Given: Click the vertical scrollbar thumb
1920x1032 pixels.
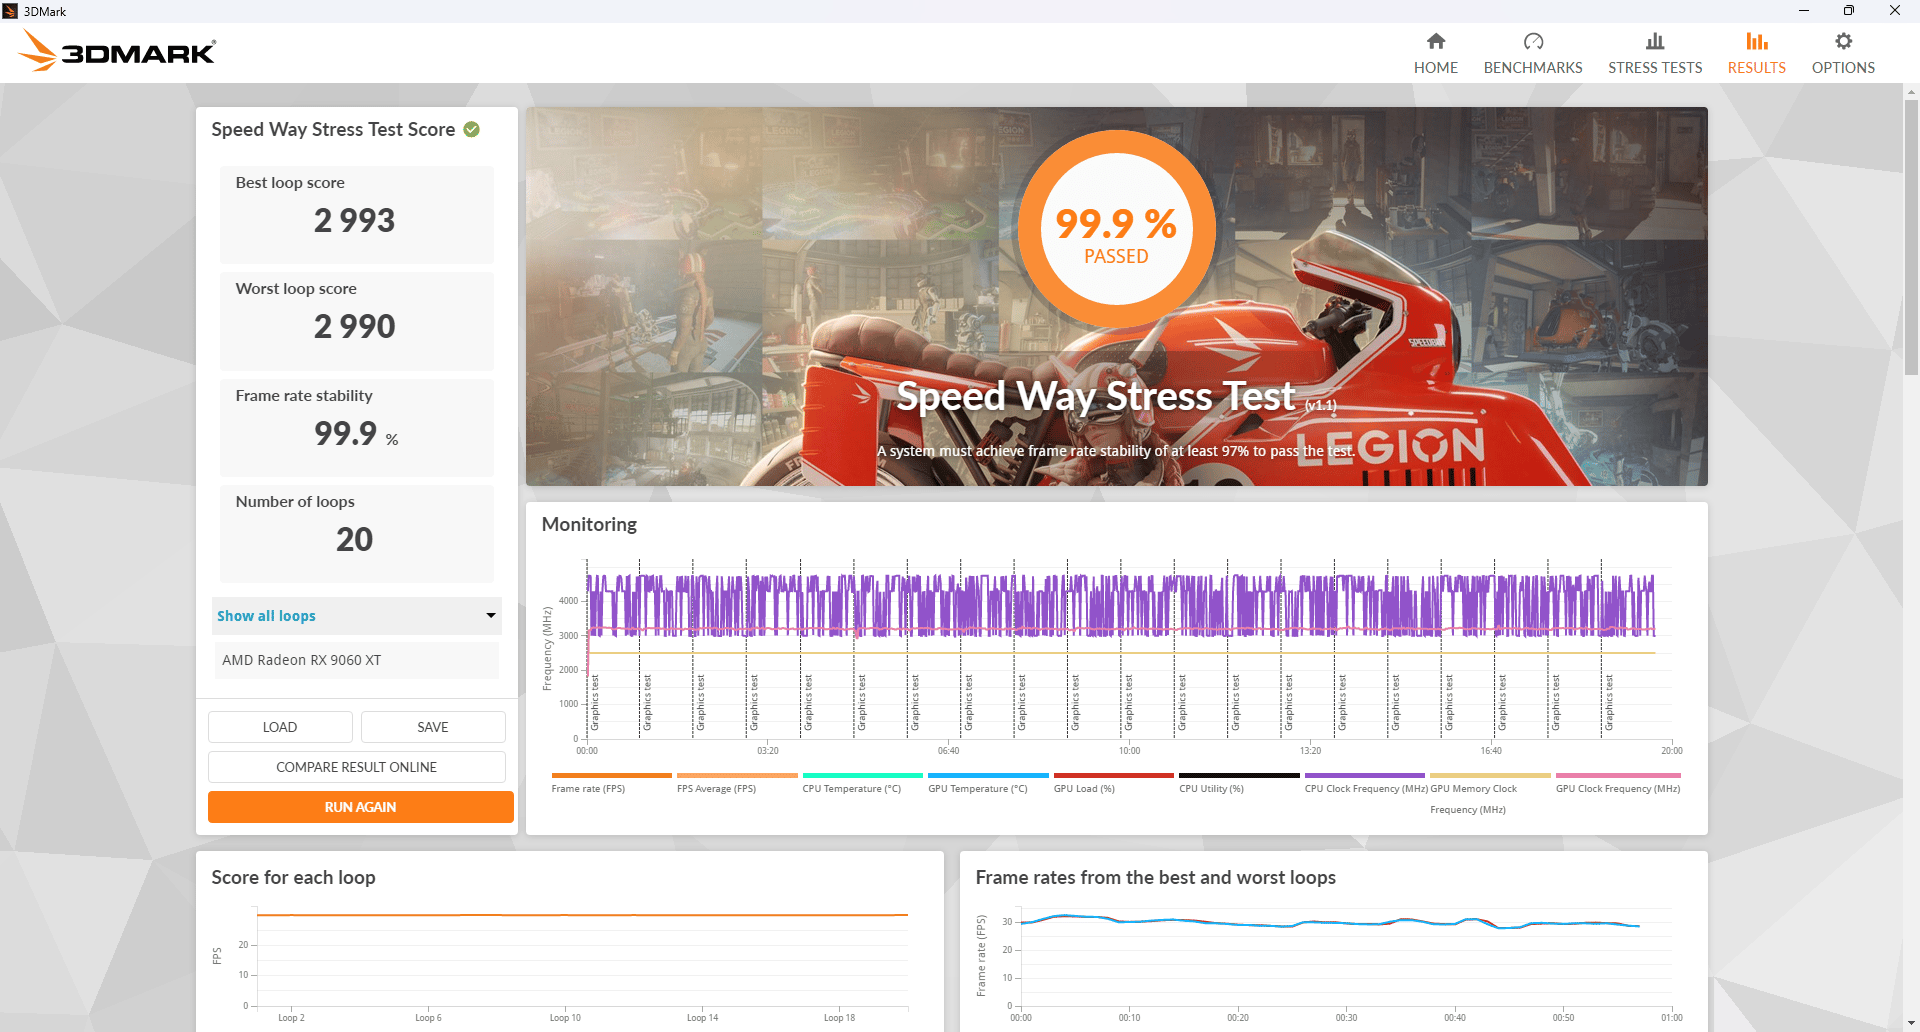Looking at the screenshot, I should pyautogui.click(x=1911, y=237).
